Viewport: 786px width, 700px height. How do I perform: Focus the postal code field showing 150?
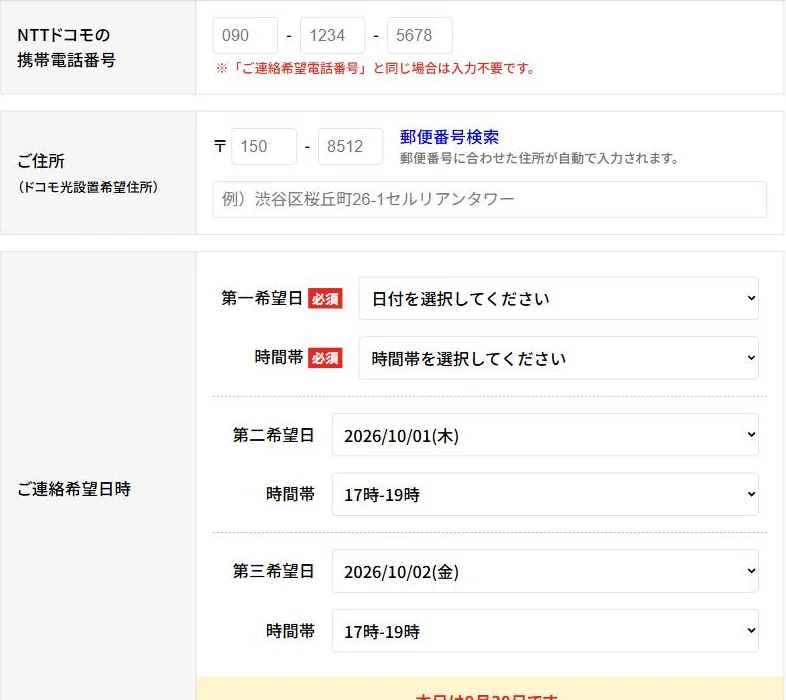pos(264,146)
